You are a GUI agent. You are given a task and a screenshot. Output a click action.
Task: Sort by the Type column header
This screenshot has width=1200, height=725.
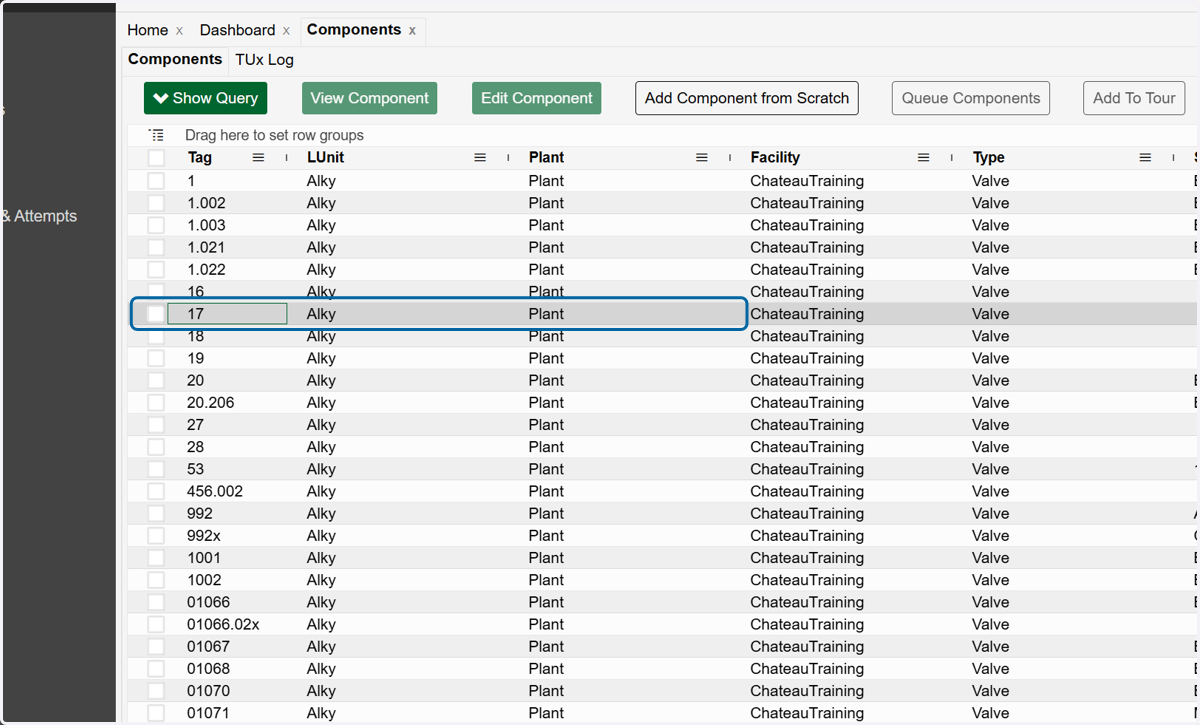pos(989,158)
